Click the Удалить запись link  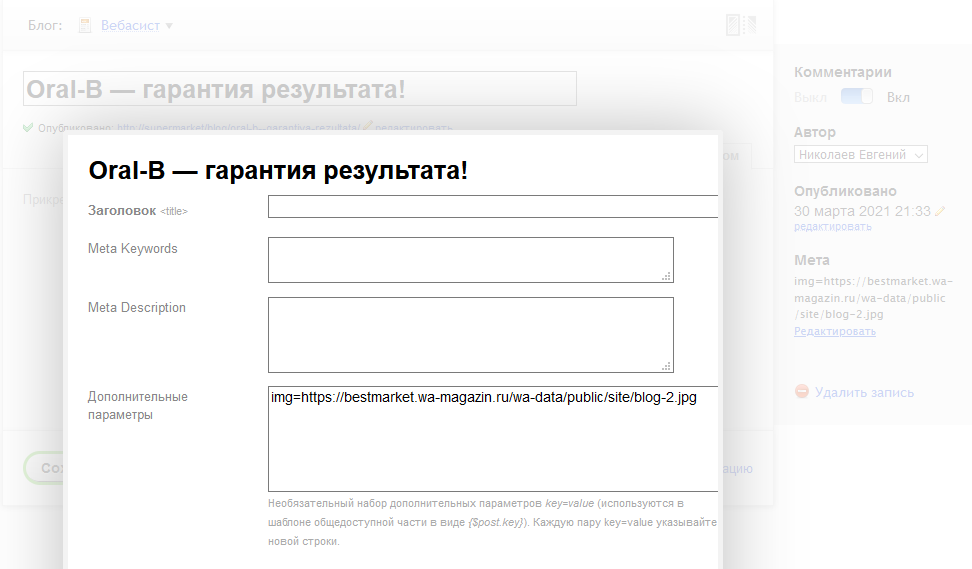coord(864,392)
